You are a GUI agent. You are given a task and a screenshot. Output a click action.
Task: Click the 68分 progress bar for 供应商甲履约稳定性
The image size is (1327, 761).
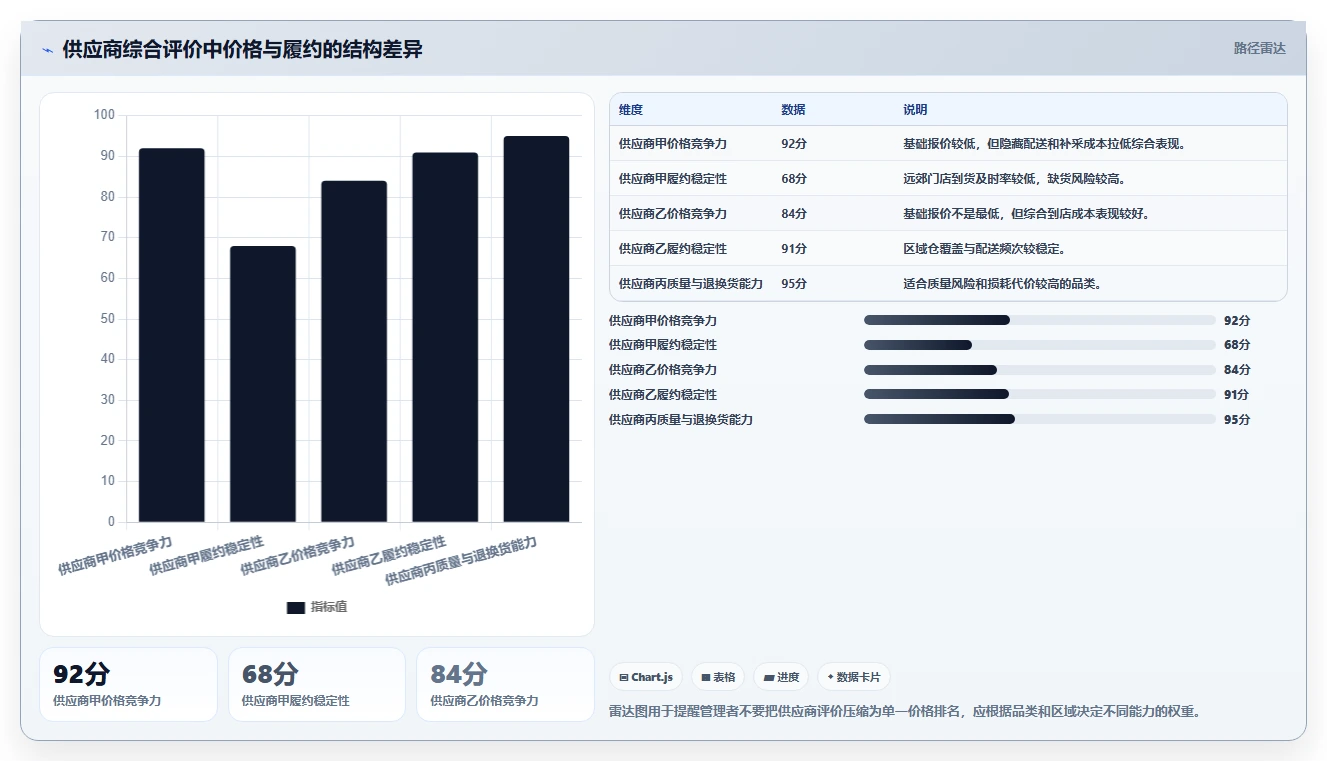[1040, 345]
